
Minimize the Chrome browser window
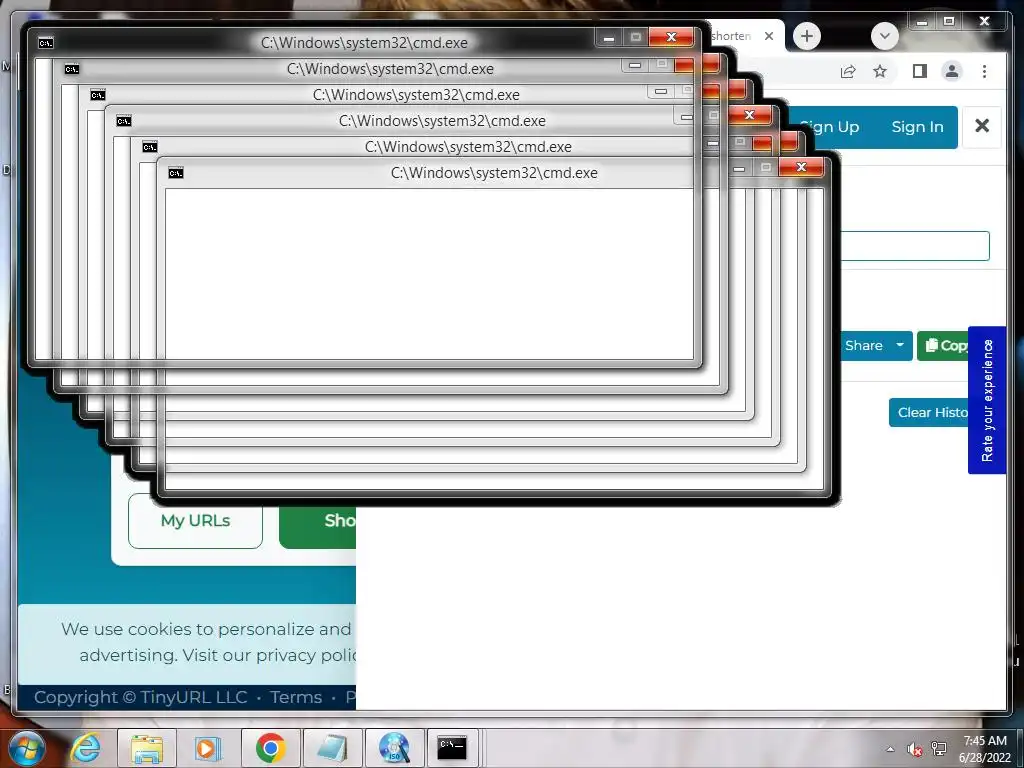pyautogui.click(x=922, y=22)
